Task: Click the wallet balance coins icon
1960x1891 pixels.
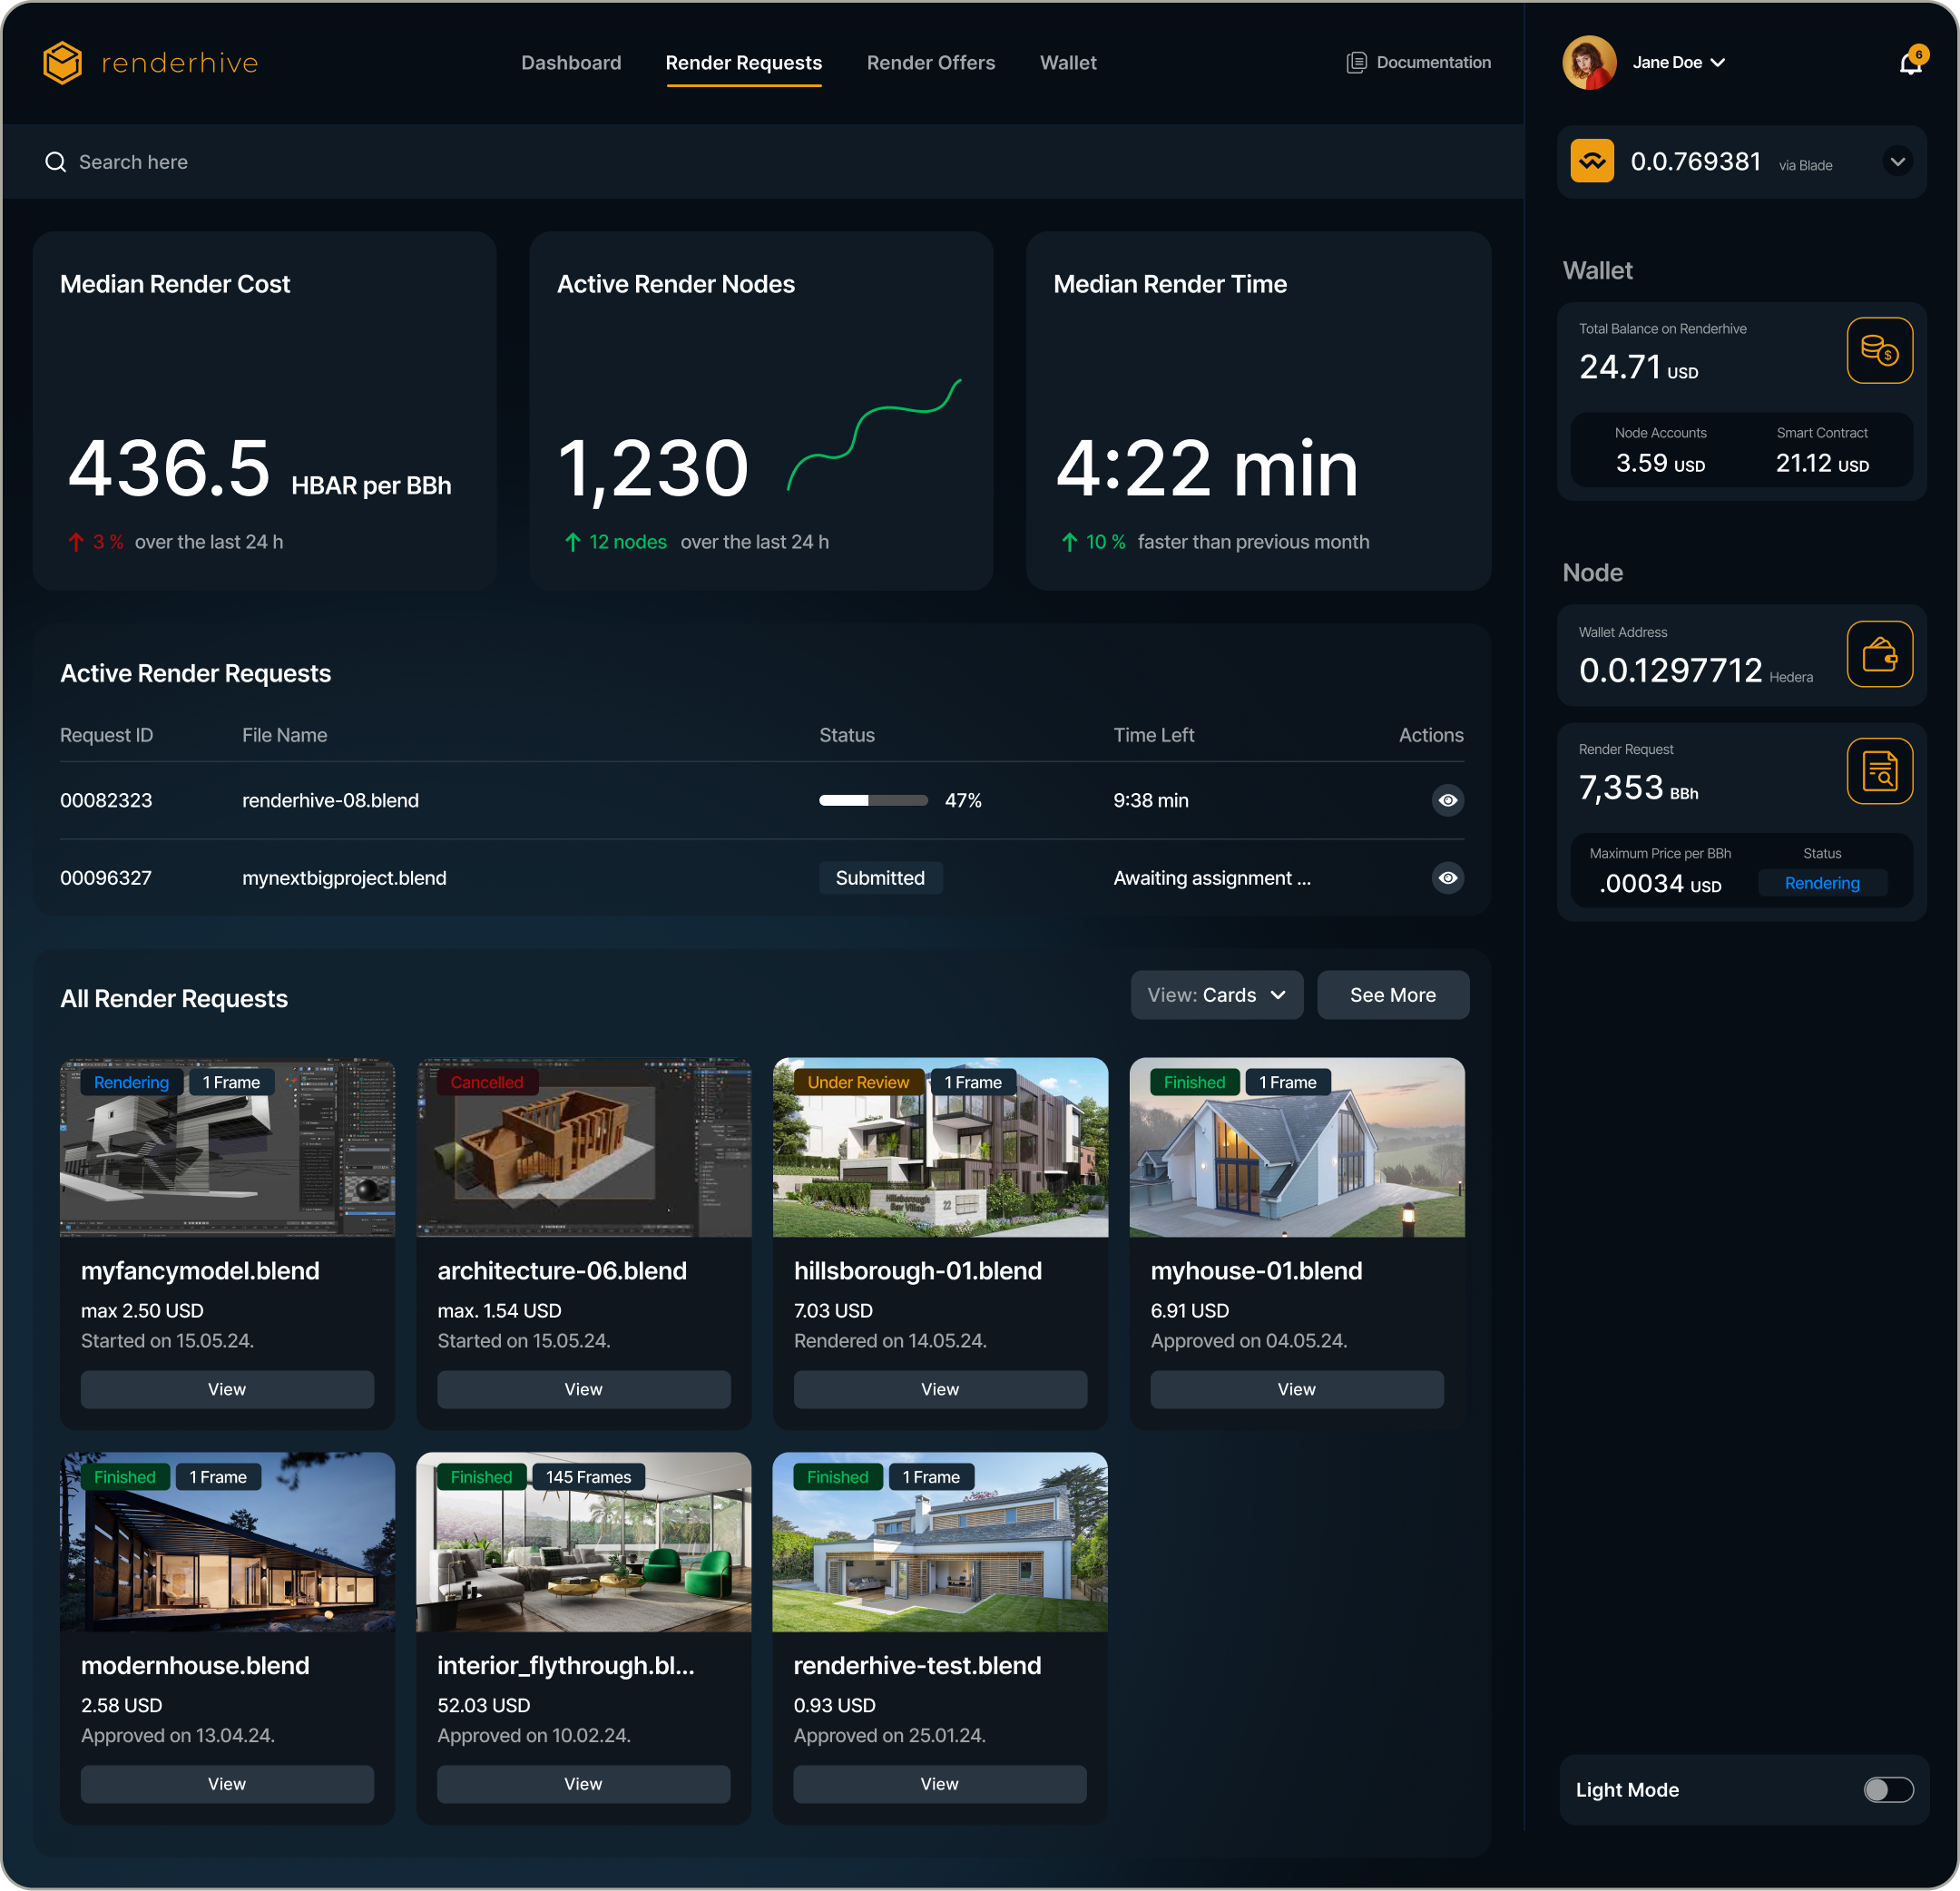Action: [x=1879, y=350]
